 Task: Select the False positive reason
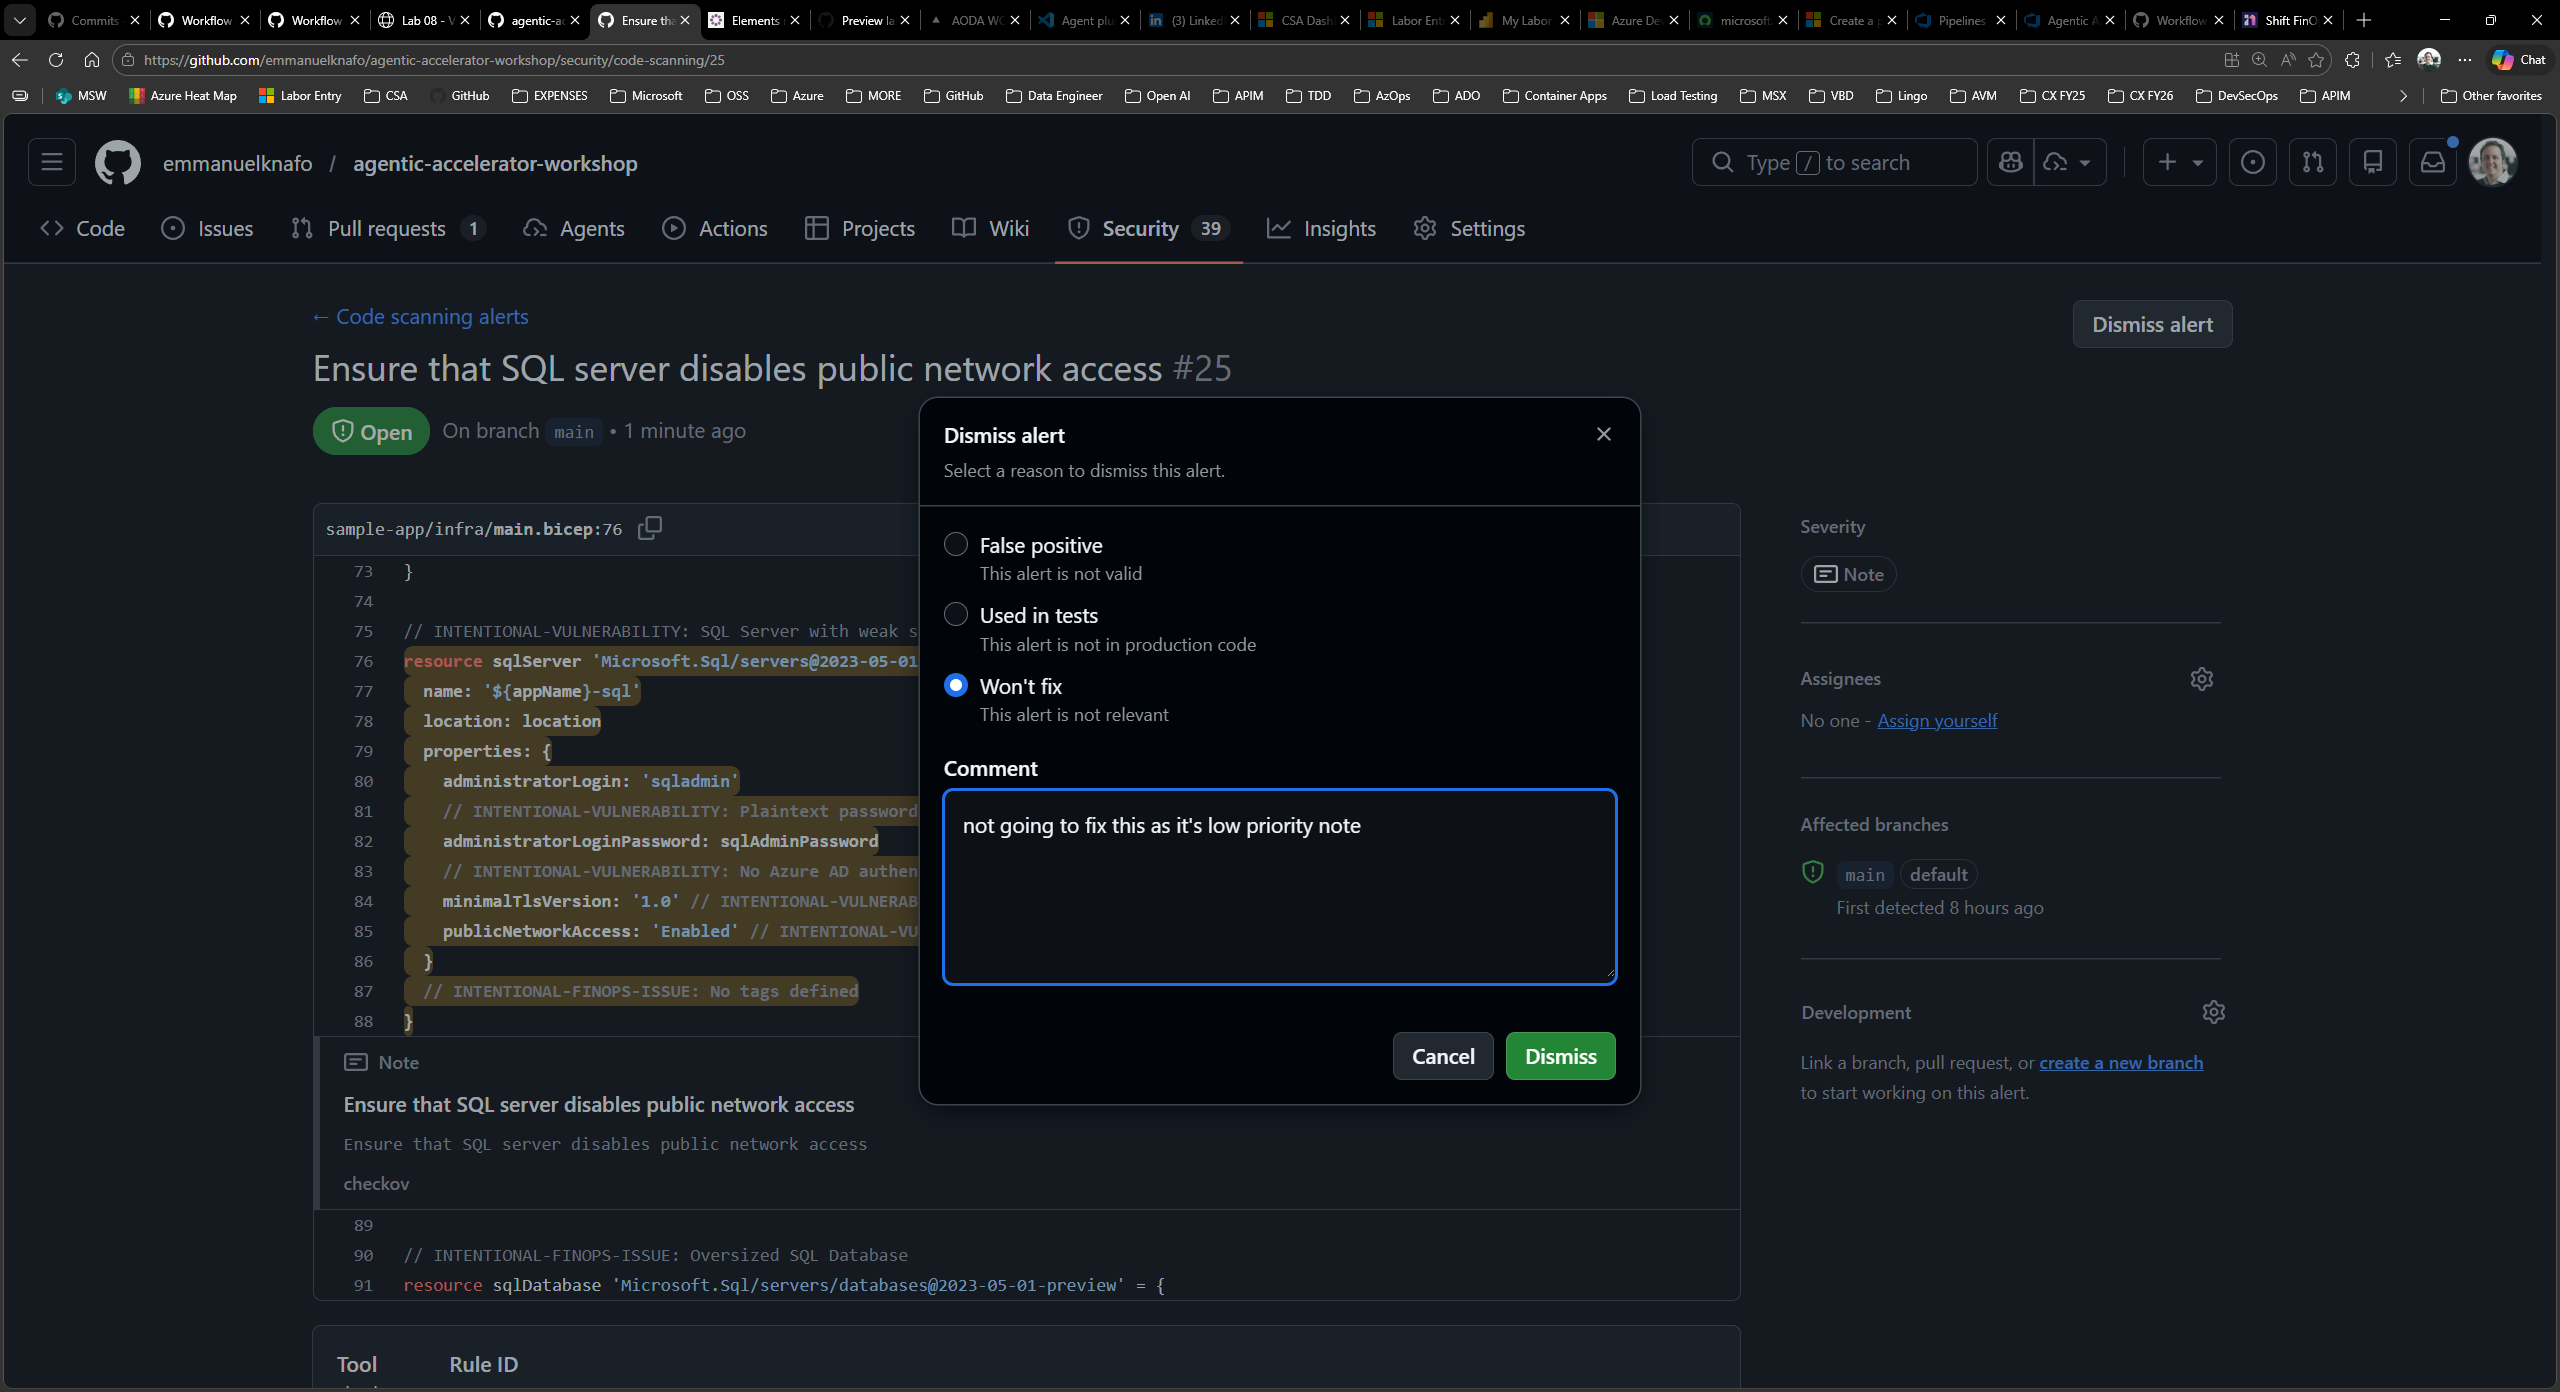pyautogui.click(x=955, y=544)
